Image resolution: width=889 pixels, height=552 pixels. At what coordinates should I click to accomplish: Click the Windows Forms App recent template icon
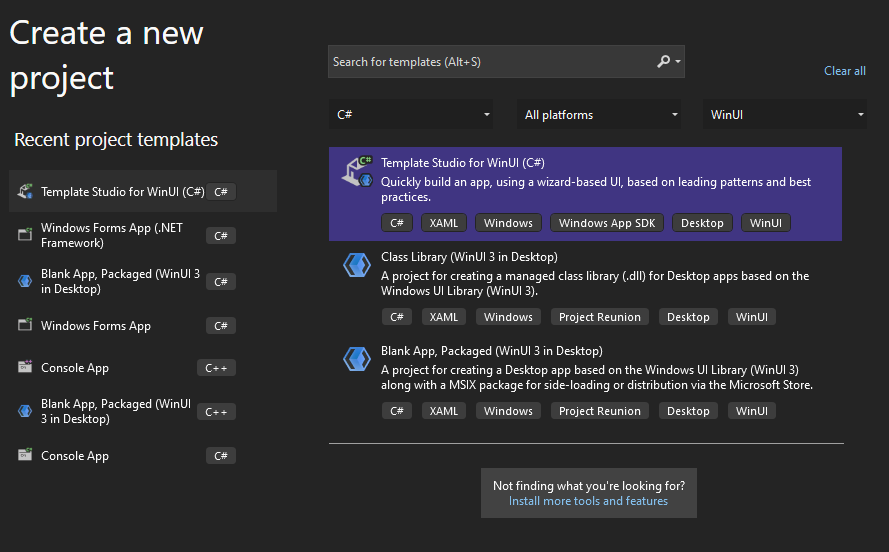coord(25,325)
